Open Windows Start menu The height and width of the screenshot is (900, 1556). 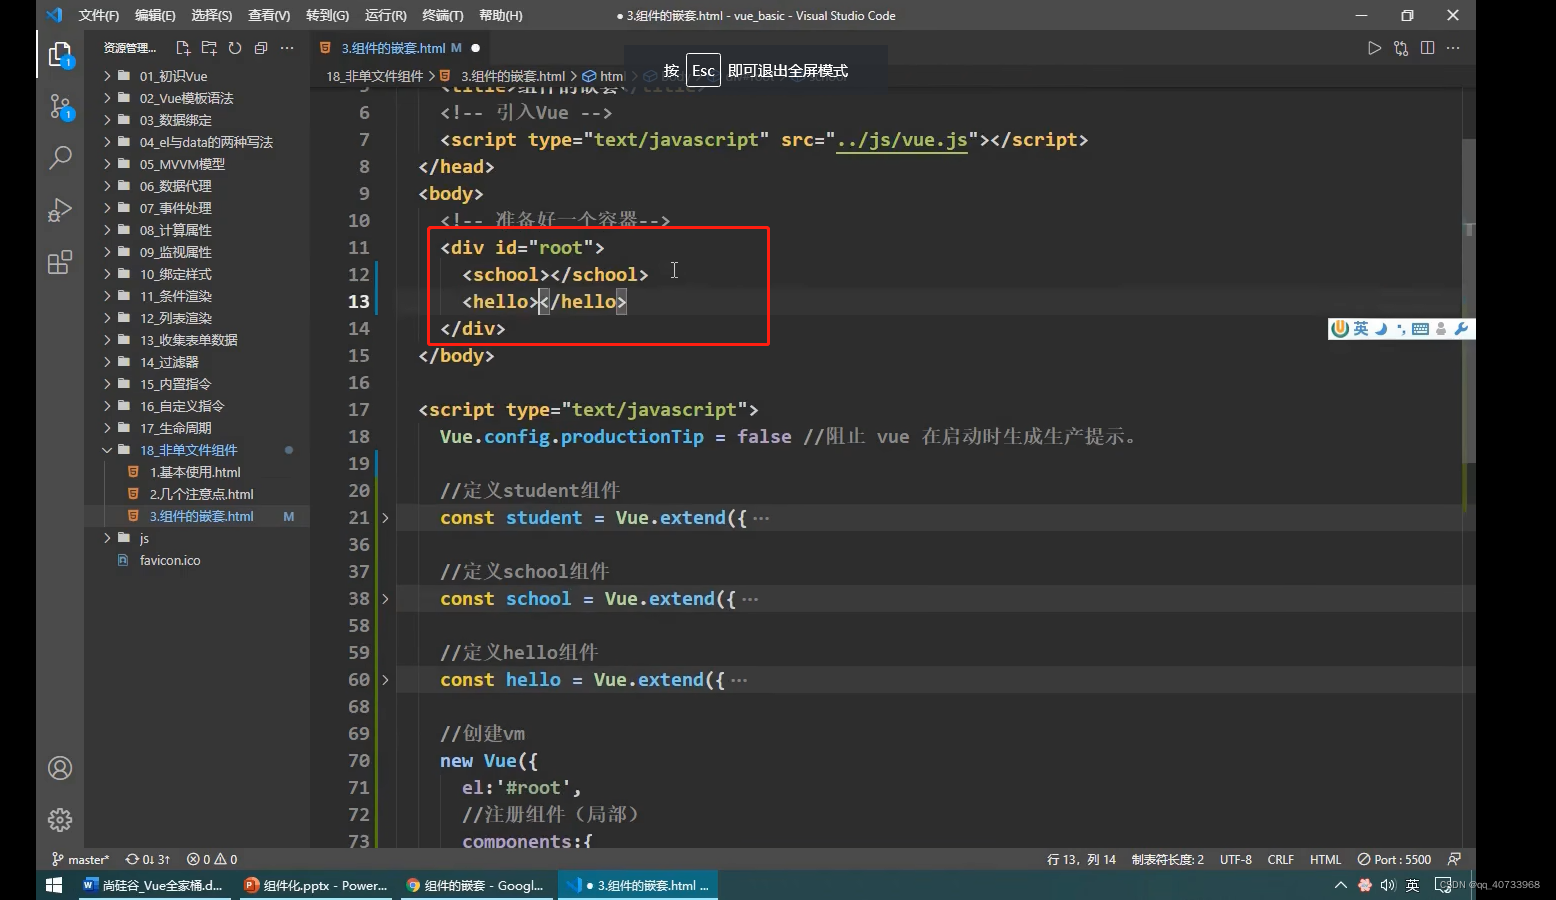coord(54,885)
